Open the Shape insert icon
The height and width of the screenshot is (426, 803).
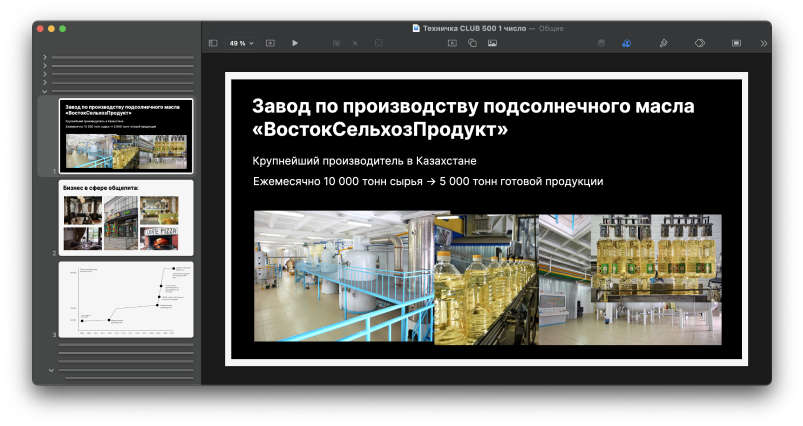472,44
